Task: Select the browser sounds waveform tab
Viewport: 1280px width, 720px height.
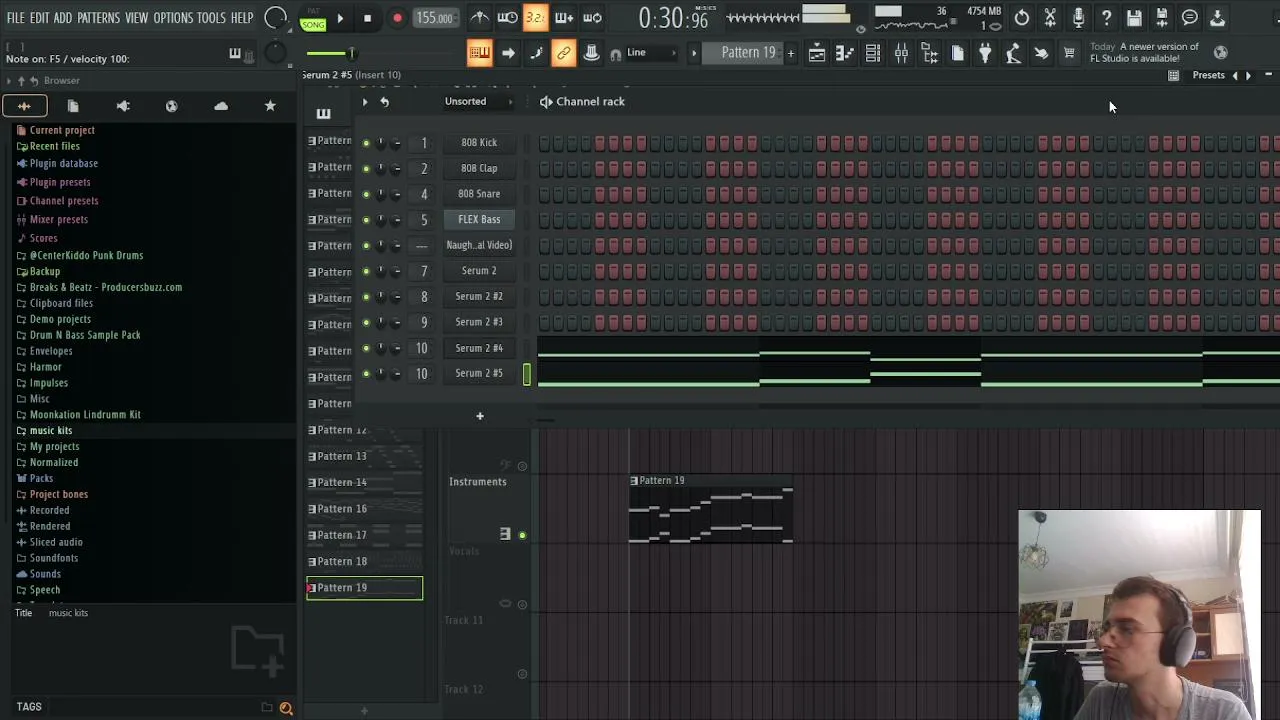Action: coord(24,106)
